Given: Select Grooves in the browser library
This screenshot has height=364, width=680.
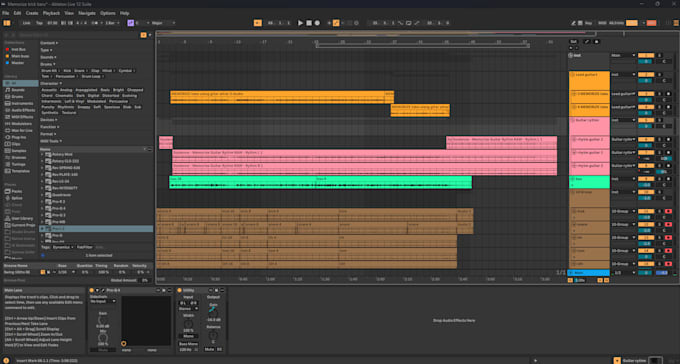Looking at the screenshot, I should point(19,157).
